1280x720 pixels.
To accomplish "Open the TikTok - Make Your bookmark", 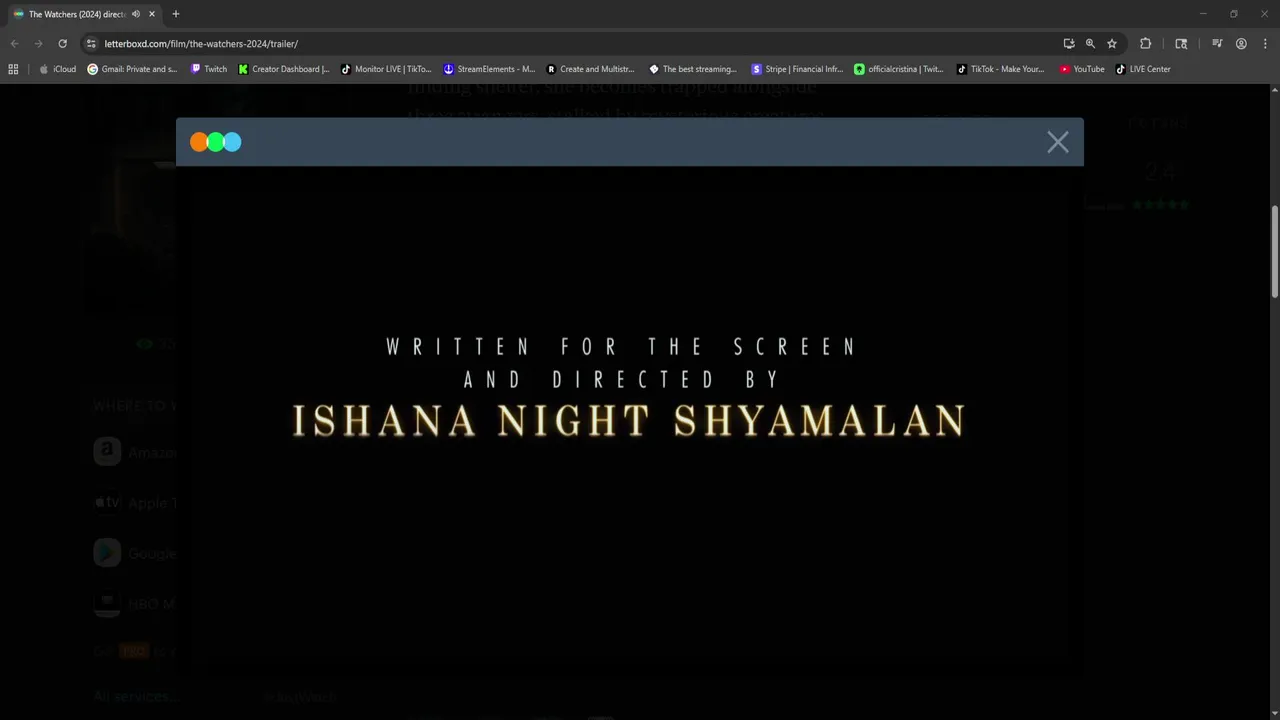I will click(x=1001, y=69).
